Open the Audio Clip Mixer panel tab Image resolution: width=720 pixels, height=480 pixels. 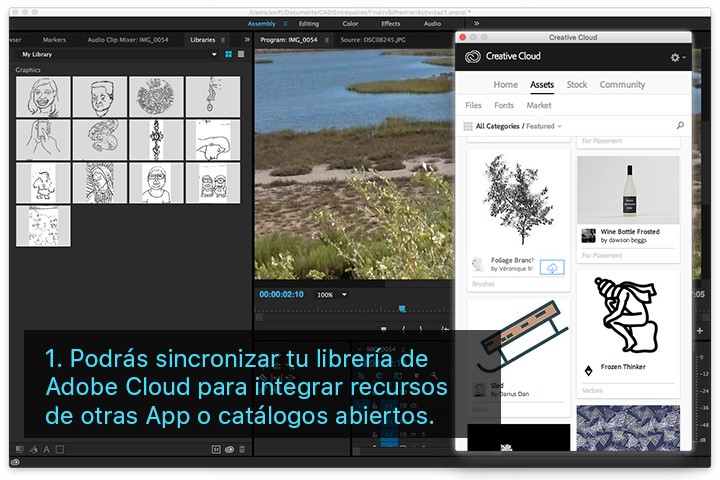[128, 40]
